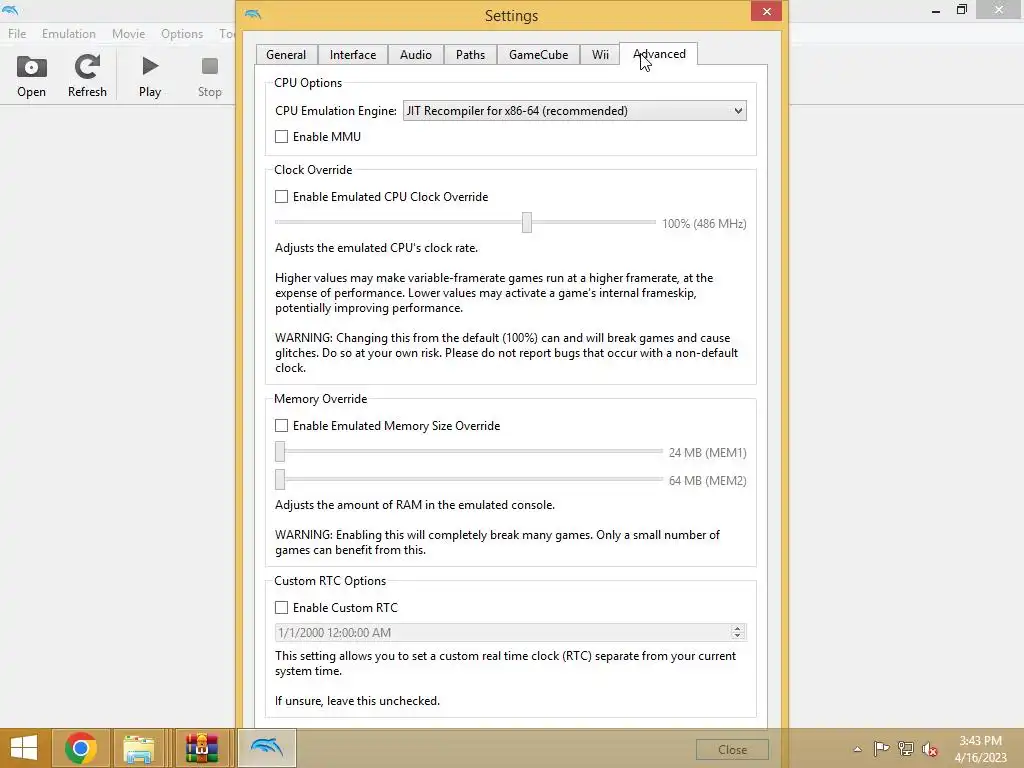
Task: Click the network tray icon
Action: click(906, 749)
